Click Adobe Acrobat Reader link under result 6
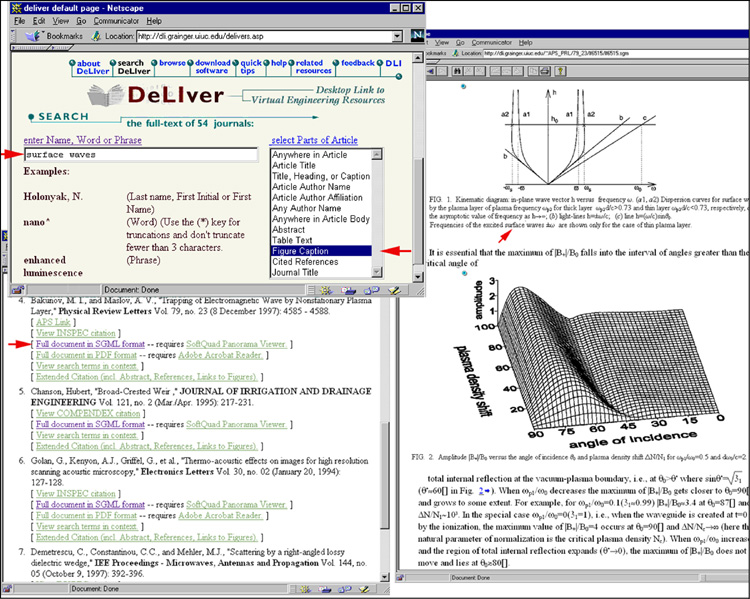 (221, 515)
